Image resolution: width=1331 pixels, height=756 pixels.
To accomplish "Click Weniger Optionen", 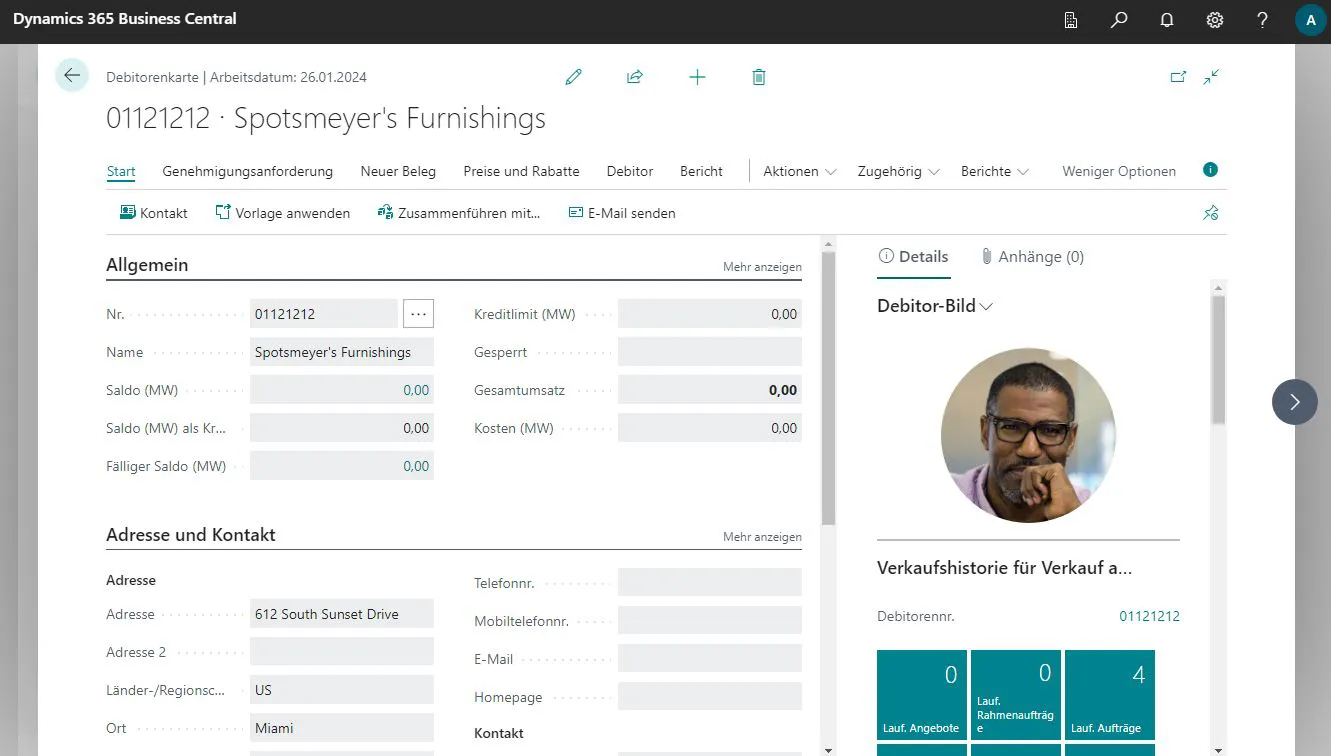I will [x=1119, y=171].
